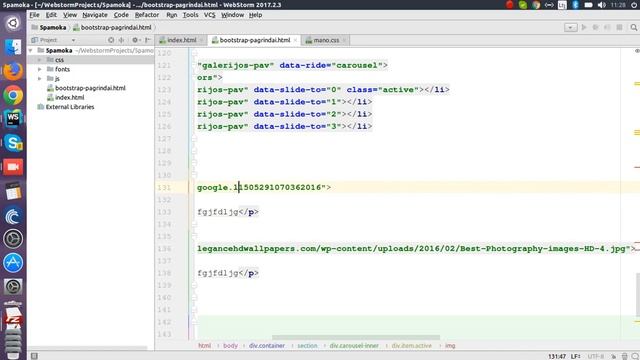Close the bootstrap-pagrindai.html tab
The image size is (640, 360).
(x=295, y=40)
